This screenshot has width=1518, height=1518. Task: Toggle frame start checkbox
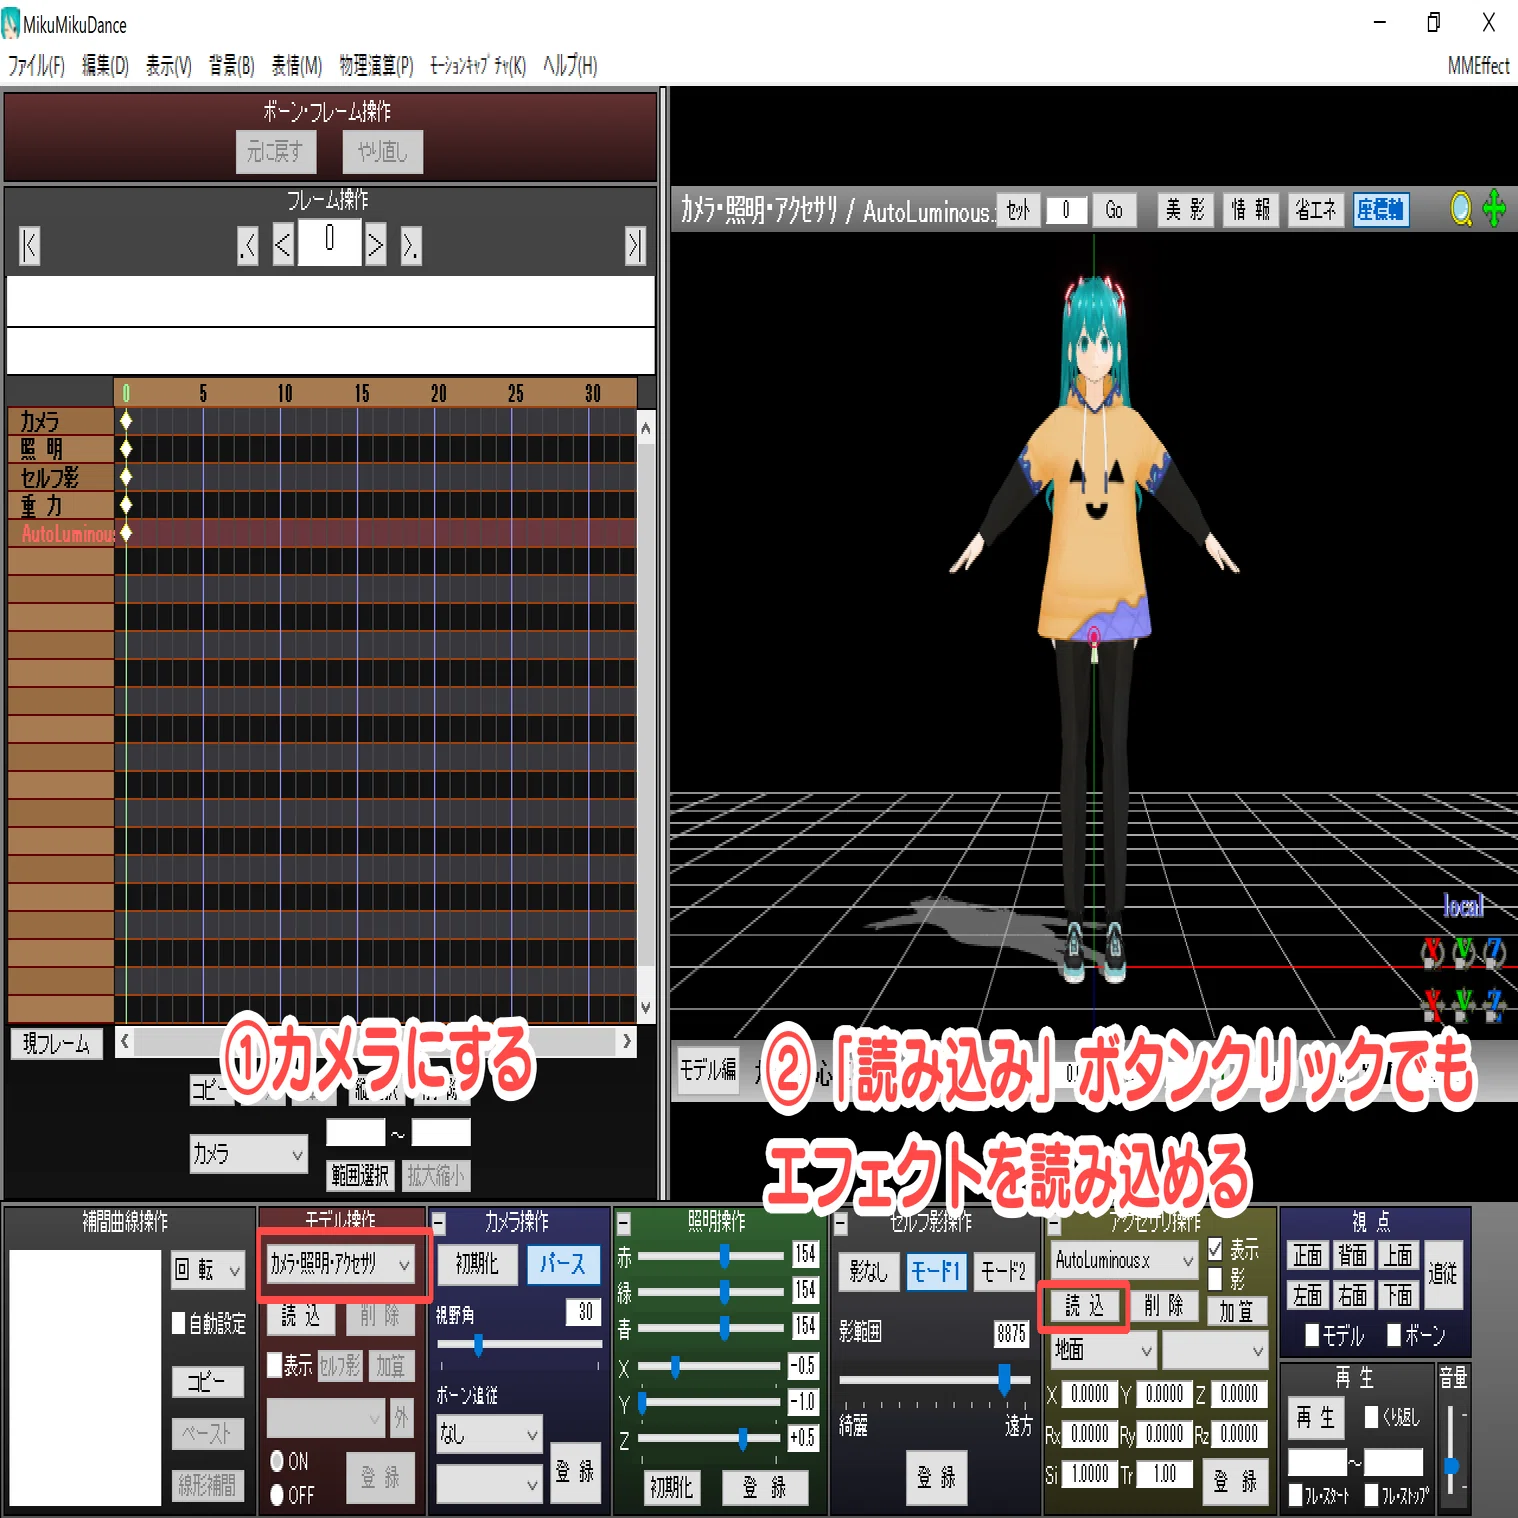(x=1296, y=1496)
